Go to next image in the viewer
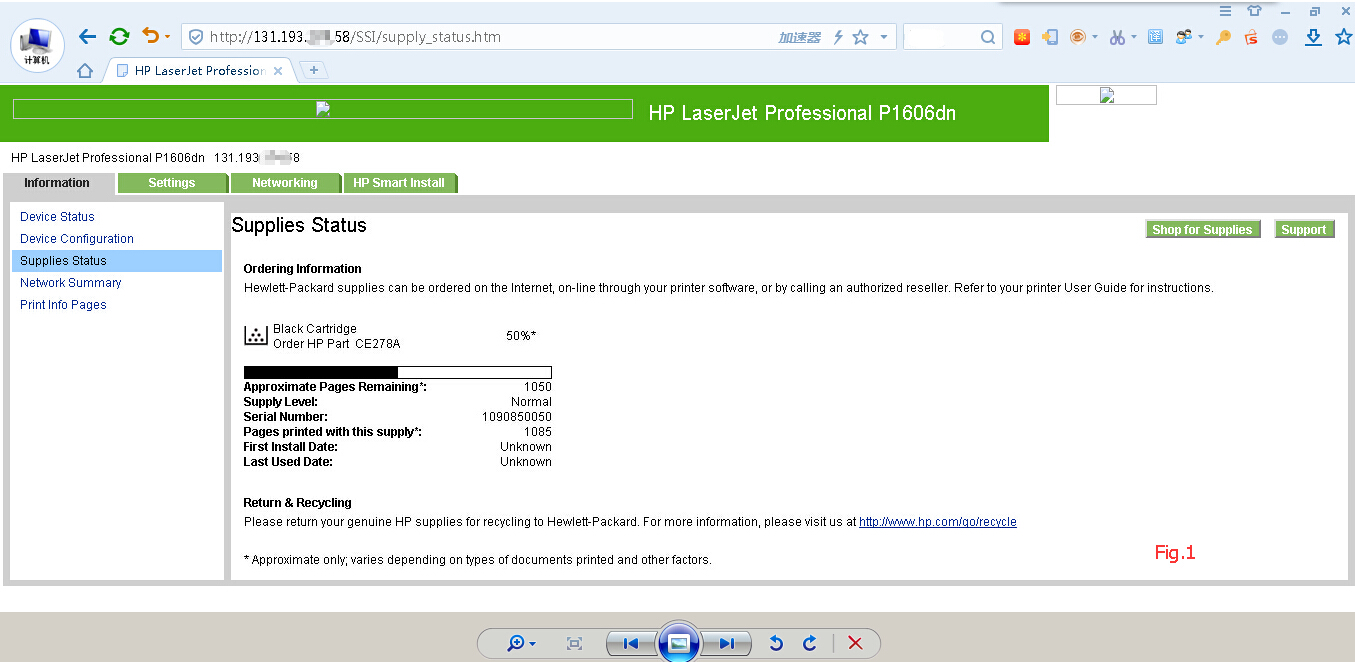This screenshot has width=1355, height=662. (726, 643)
